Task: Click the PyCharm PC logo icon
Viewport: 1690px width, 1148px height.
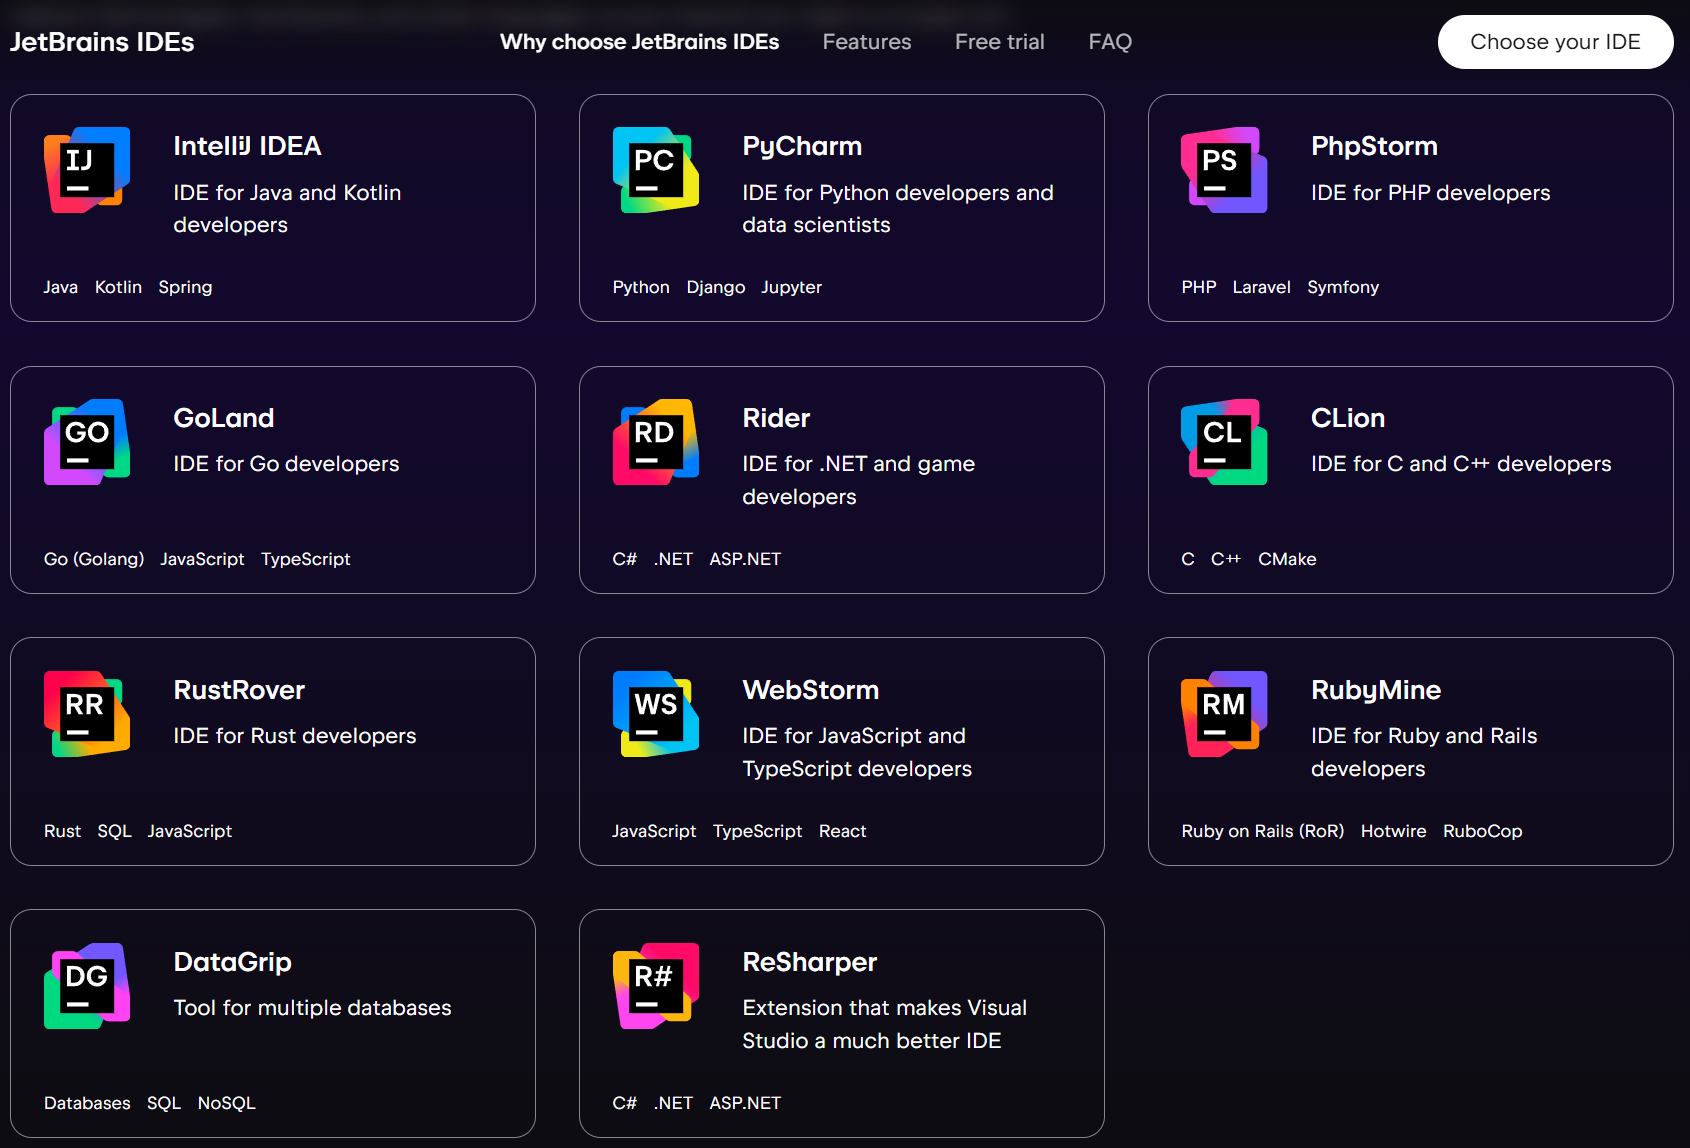Action: pyautogui.click(x=656, y=170)
